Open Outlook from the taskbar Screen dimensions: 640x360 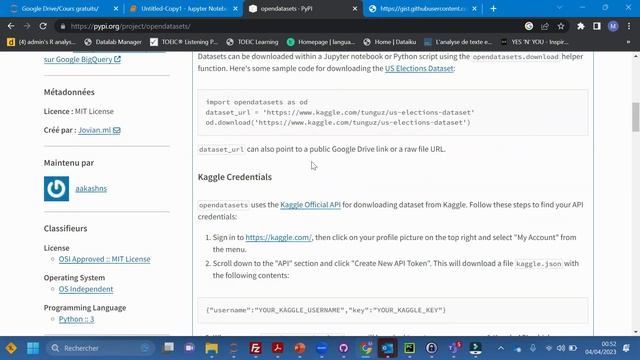click(387, 348)
